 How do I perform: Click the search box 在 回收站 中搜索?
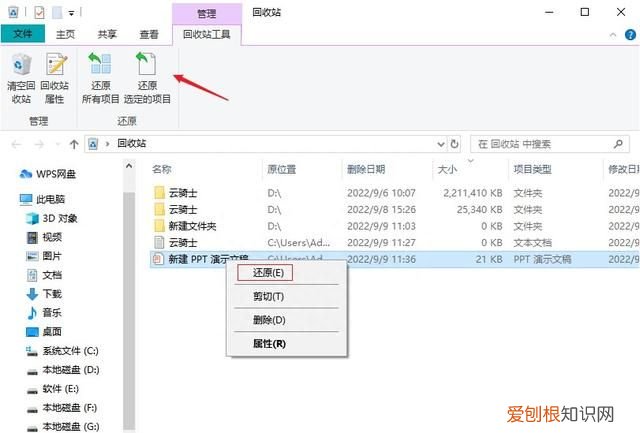pyautogui.click(x=549, y=144)
